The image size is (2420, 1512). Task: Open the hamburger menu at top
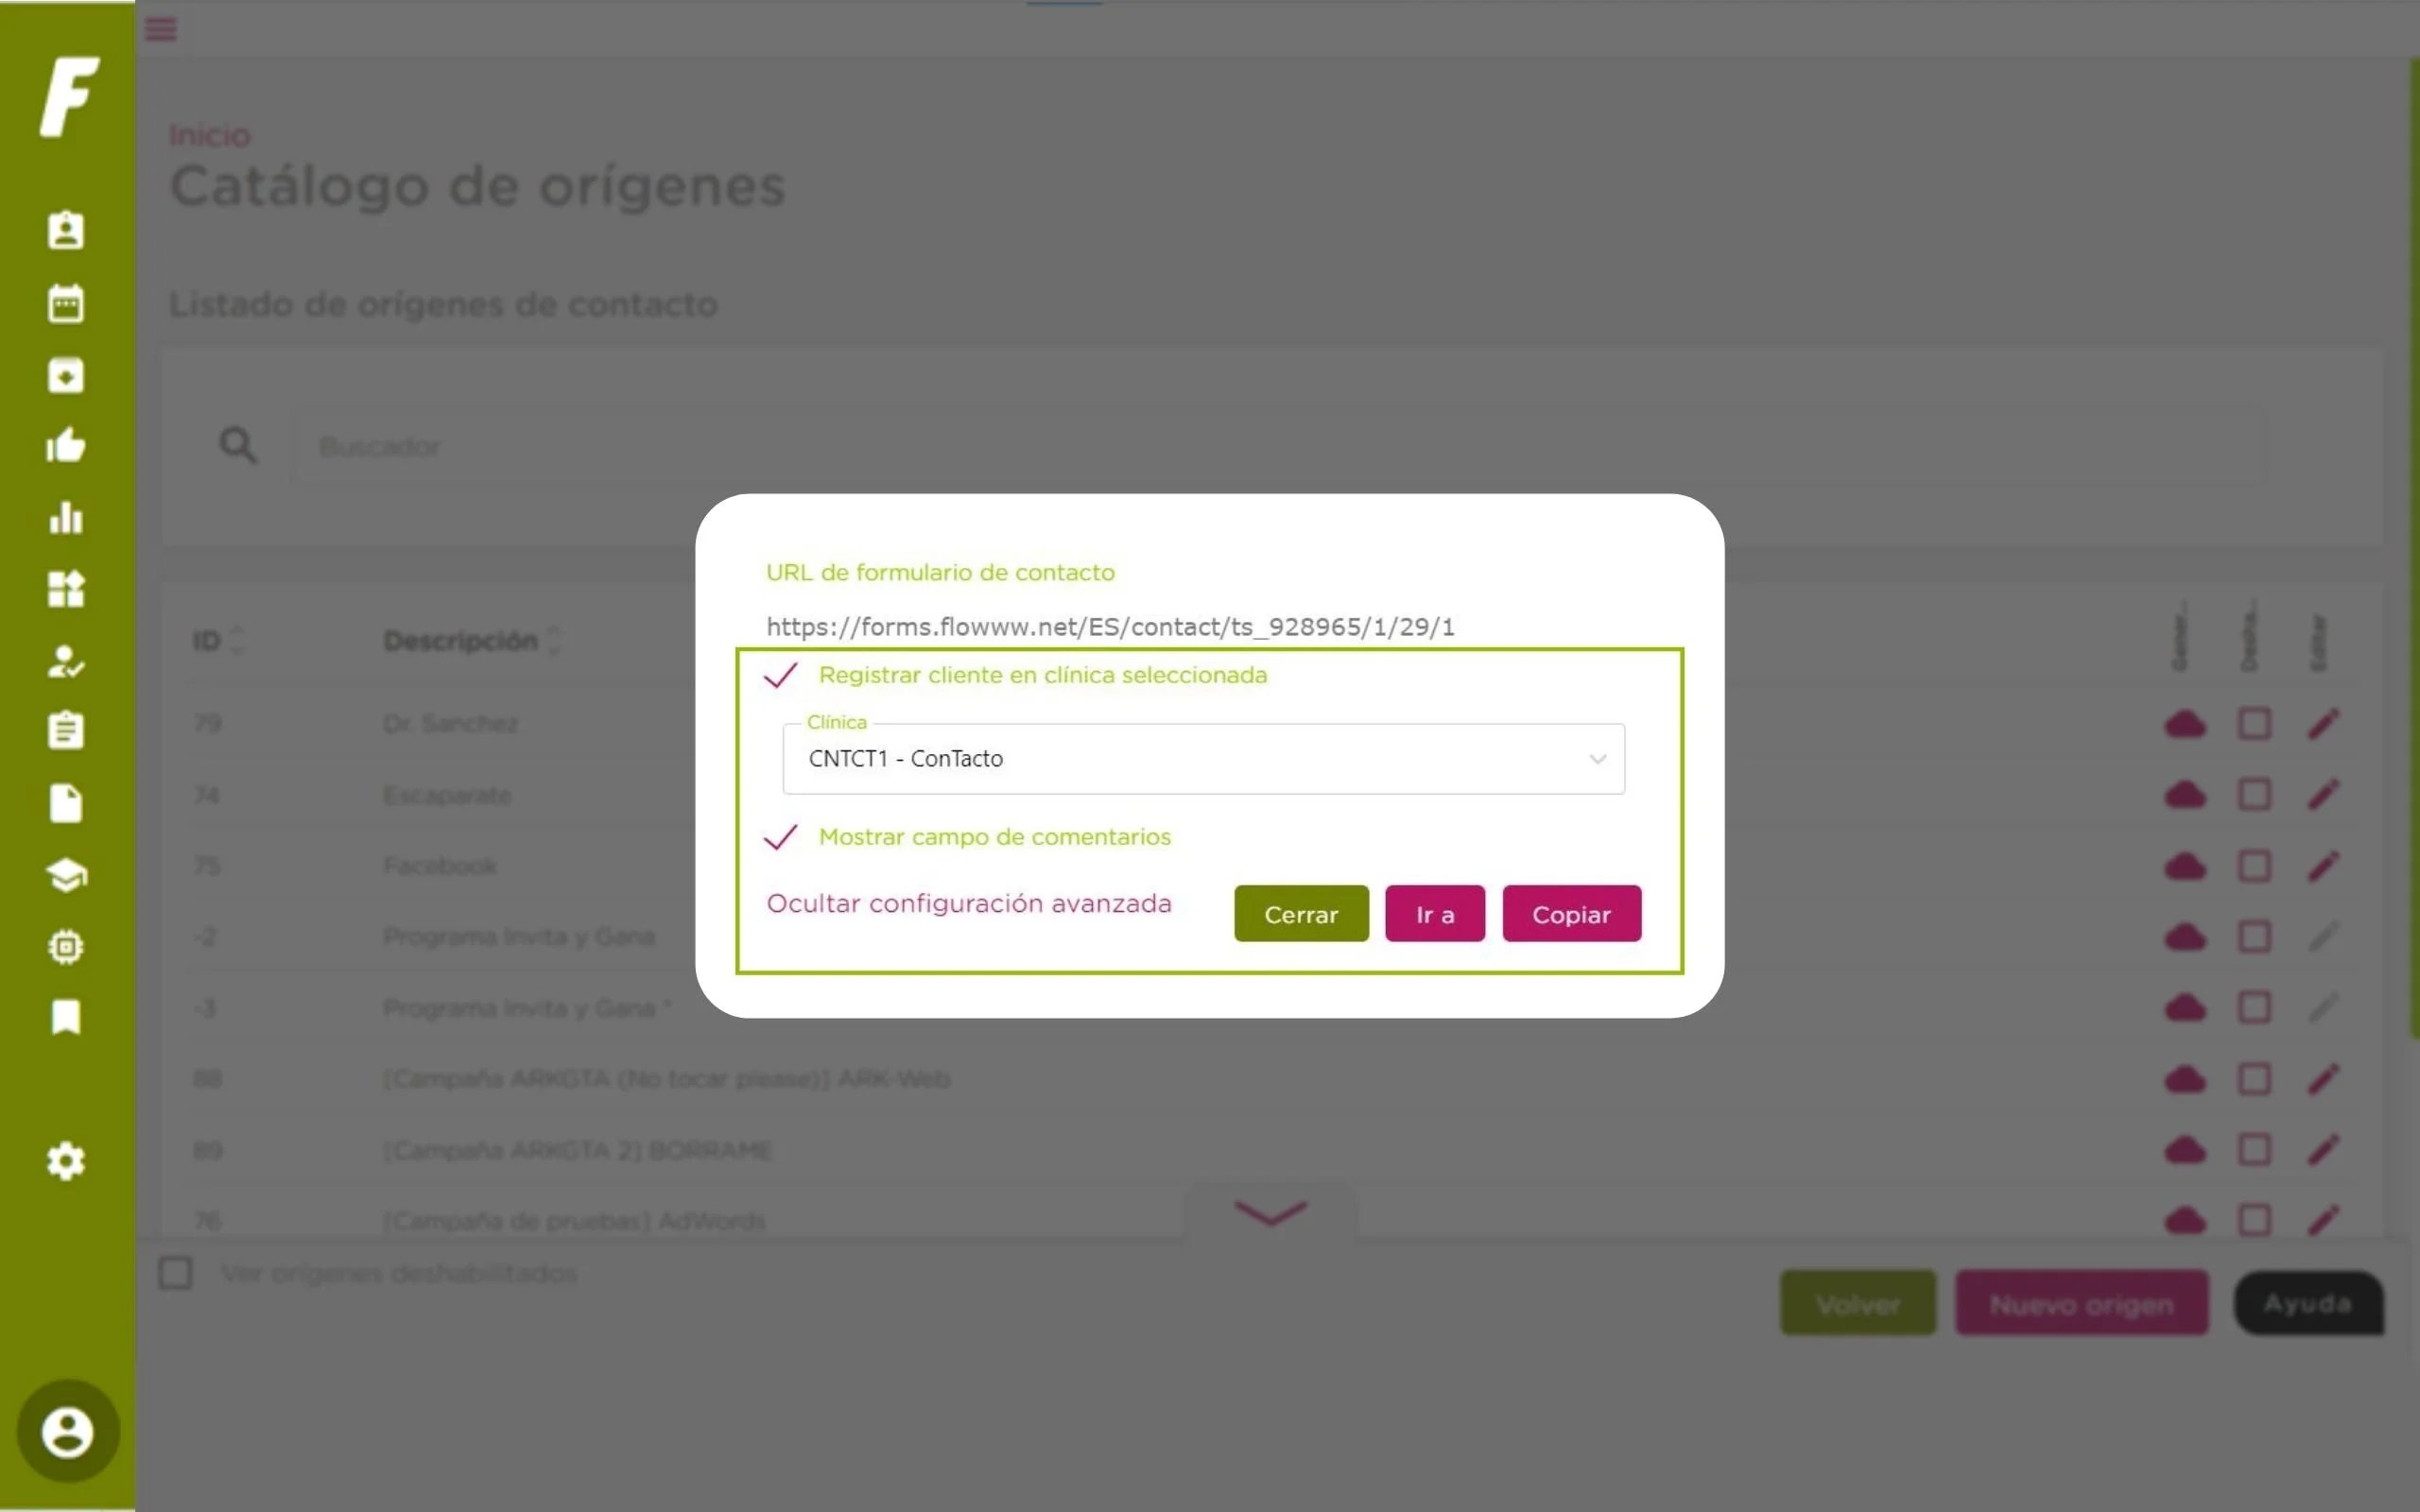(161, 29)
